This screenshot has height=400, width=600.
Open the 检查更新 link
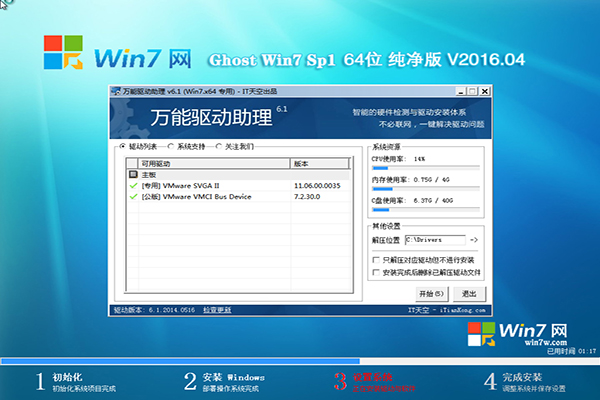[x=217, y=310]
